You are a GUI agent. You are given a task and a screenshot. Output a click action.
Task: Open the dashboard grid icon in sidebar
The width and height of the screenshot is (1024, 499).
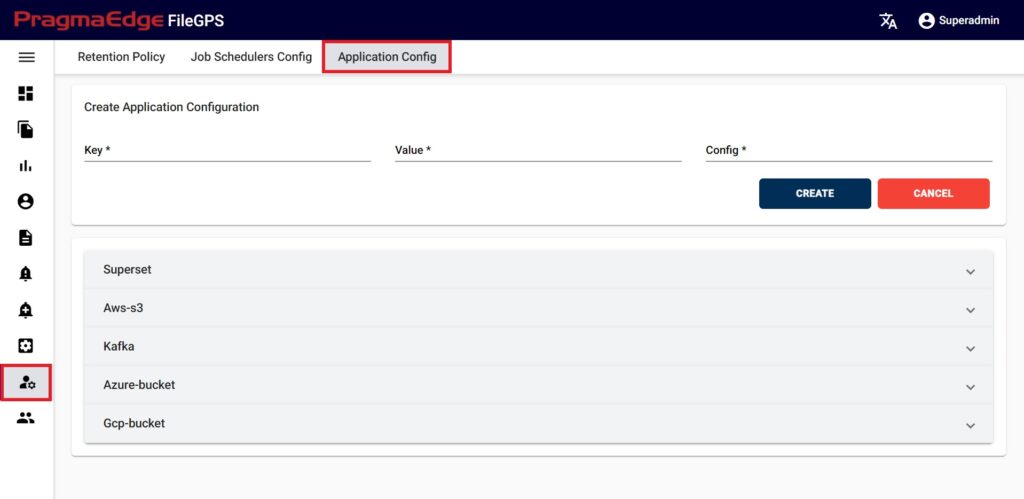coord(25,93)
